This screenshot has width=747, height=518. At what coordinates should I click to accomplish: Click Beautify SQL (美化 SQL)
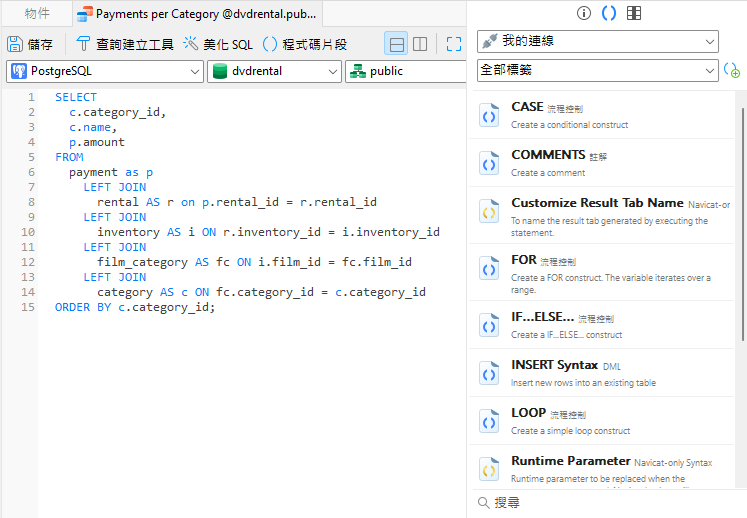point(218,44)
